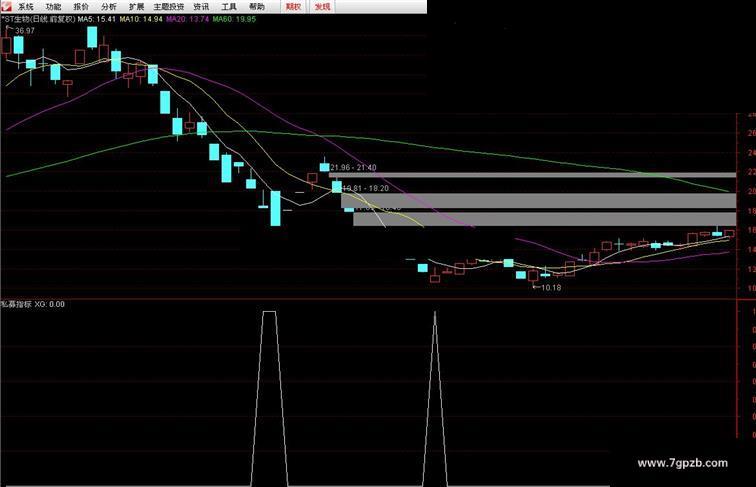Open the 功能 menu
This screenshot has height=487, width=756.
[x=53, y=7]
